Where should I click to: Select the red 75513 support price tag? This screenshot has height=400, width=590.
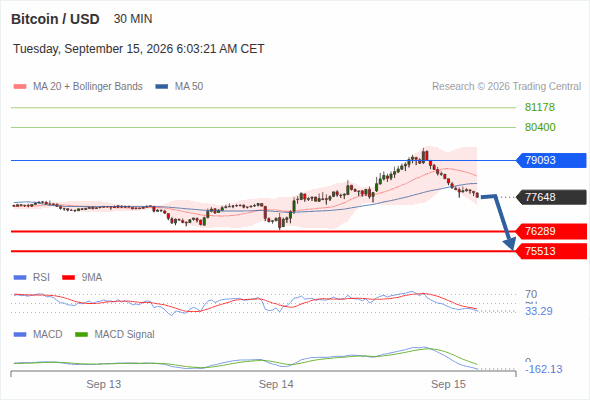tap(551, 251)
